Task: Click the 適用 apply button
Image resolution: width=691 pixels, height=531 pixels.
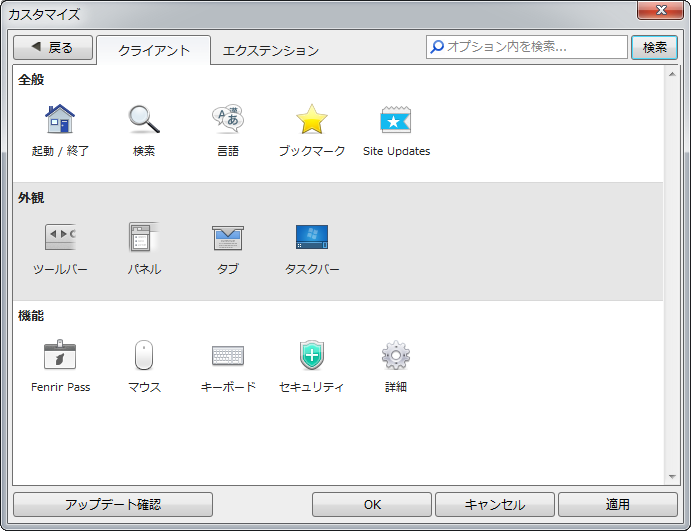Action: pyautogui.click(x=618, y=505)
